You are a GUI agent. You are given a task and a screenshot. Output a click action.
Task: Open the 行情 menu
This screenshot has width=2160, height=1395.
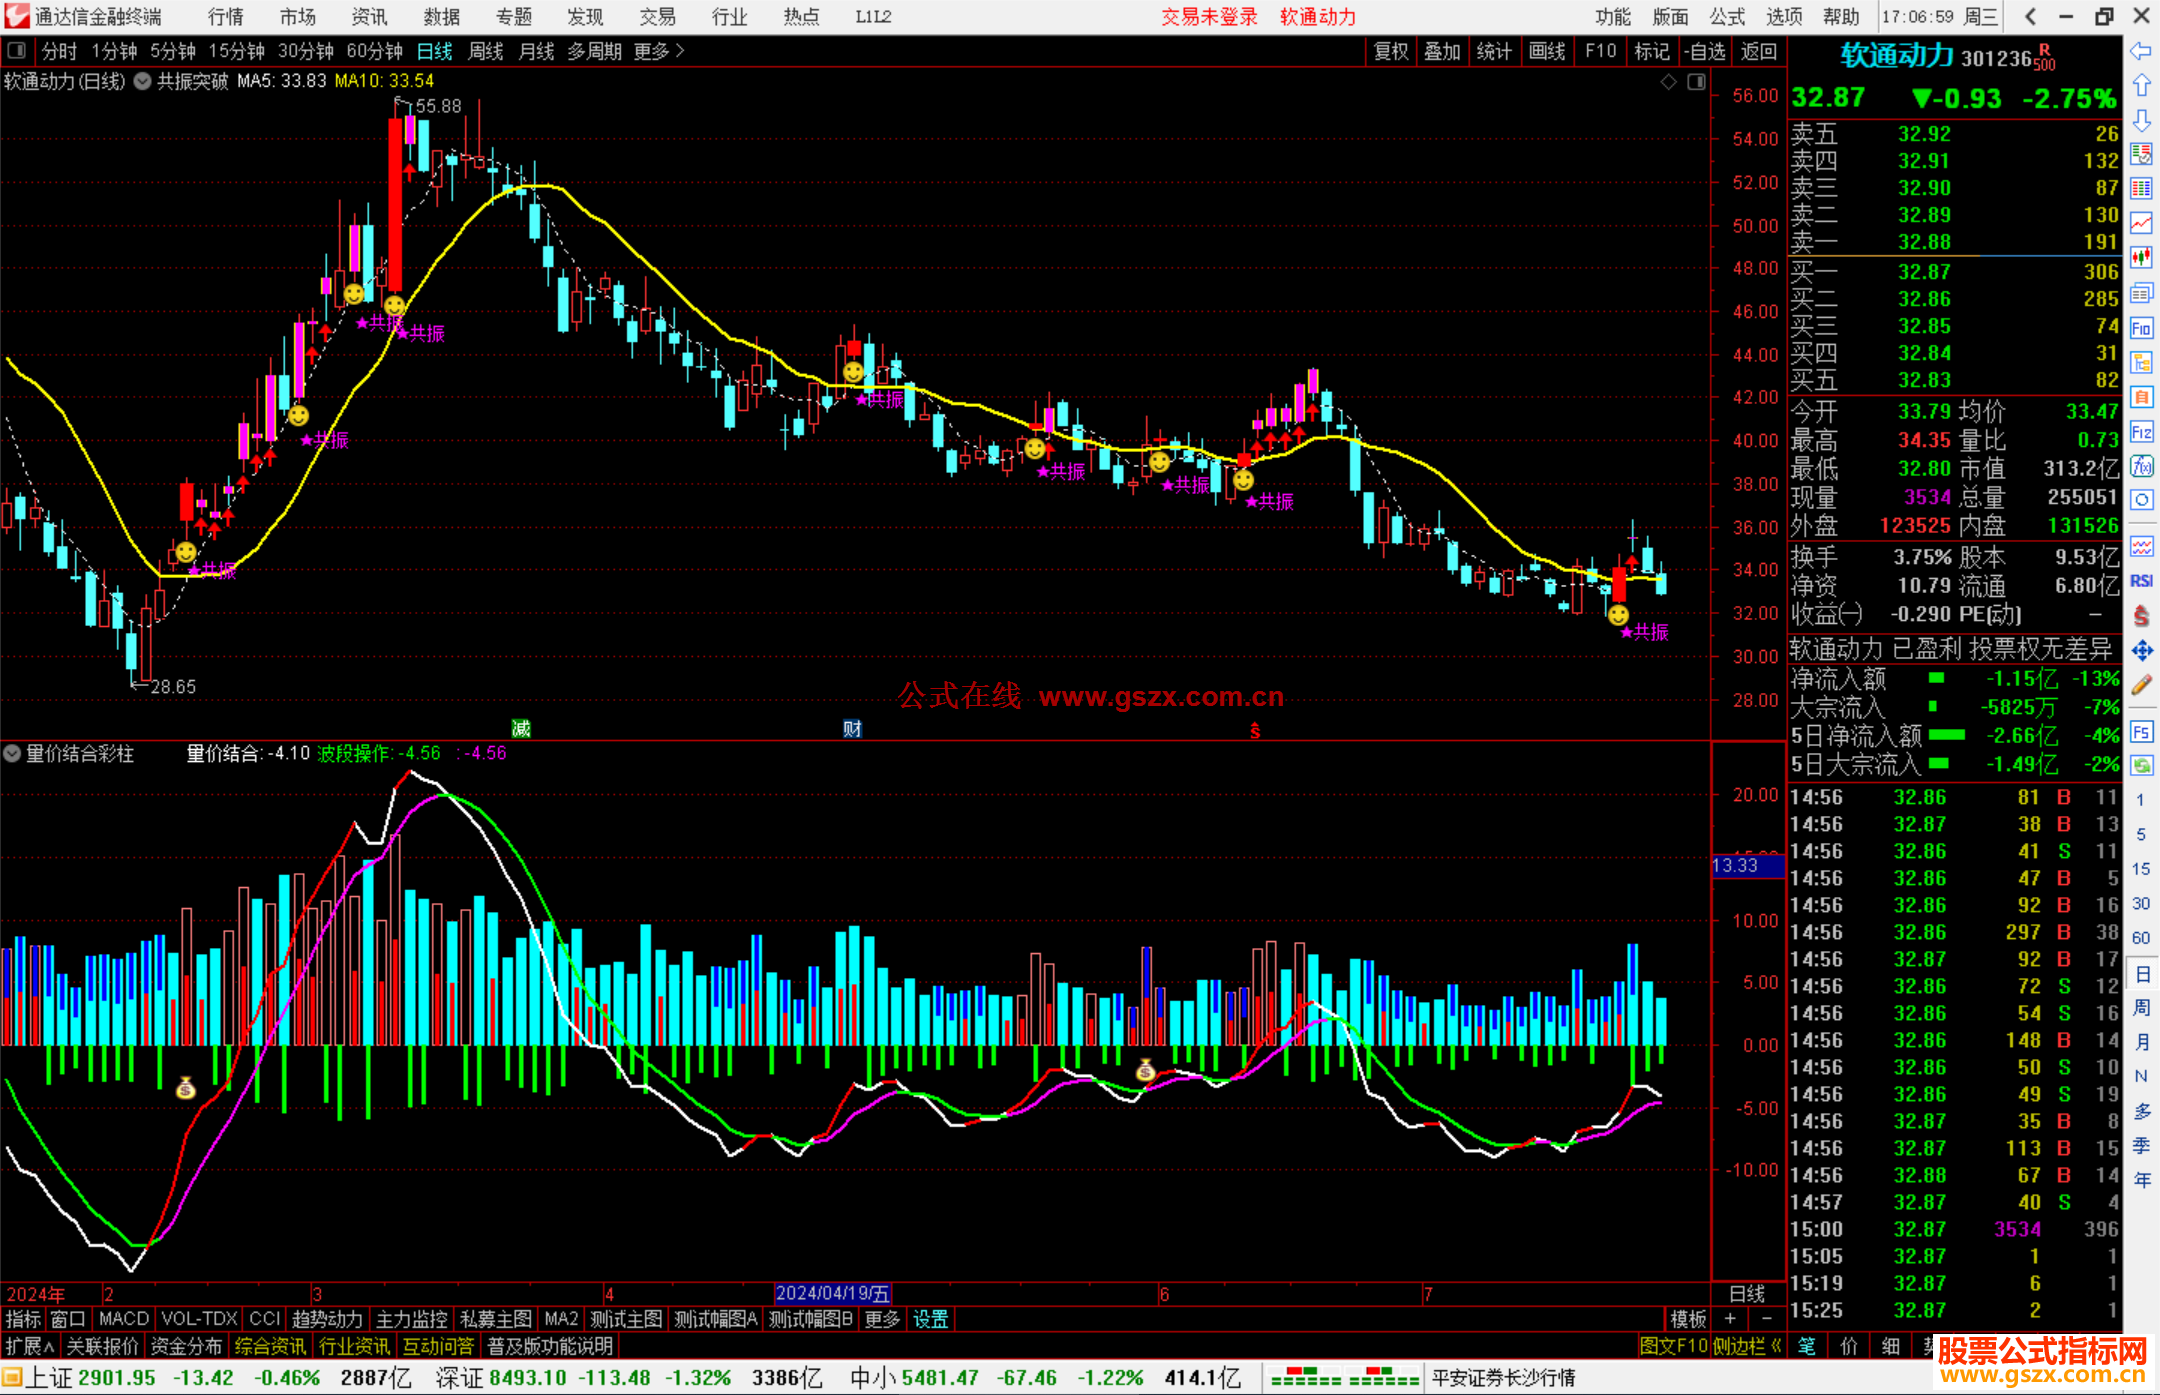tap(225, 17)
